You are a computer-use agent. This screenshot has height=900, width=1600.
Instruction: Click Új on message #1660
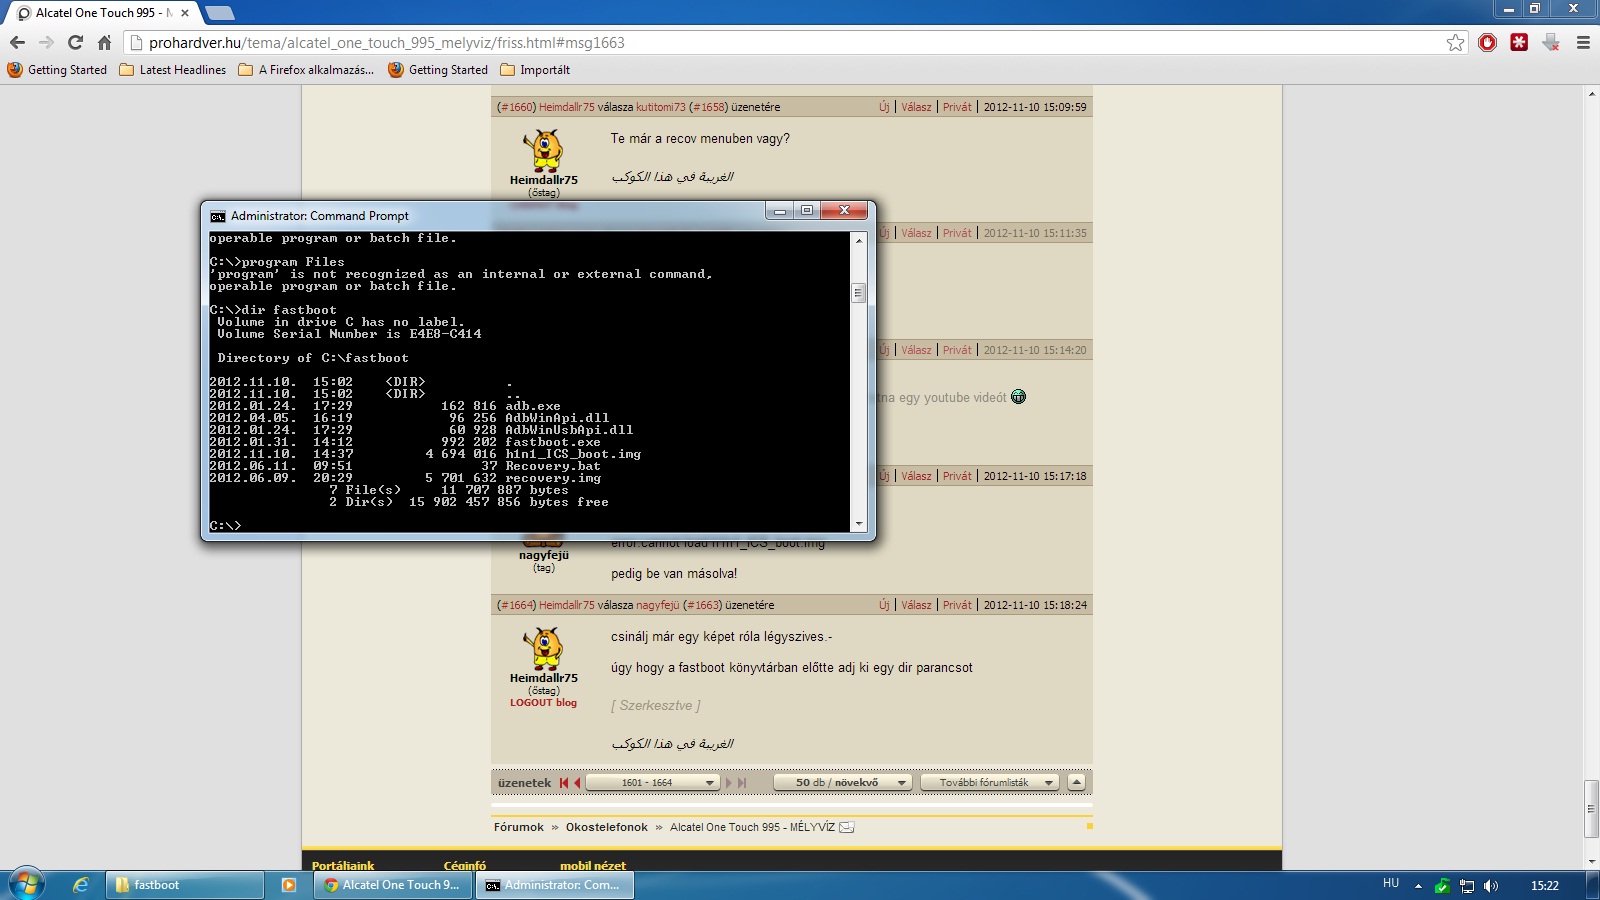tap(884, 107)
